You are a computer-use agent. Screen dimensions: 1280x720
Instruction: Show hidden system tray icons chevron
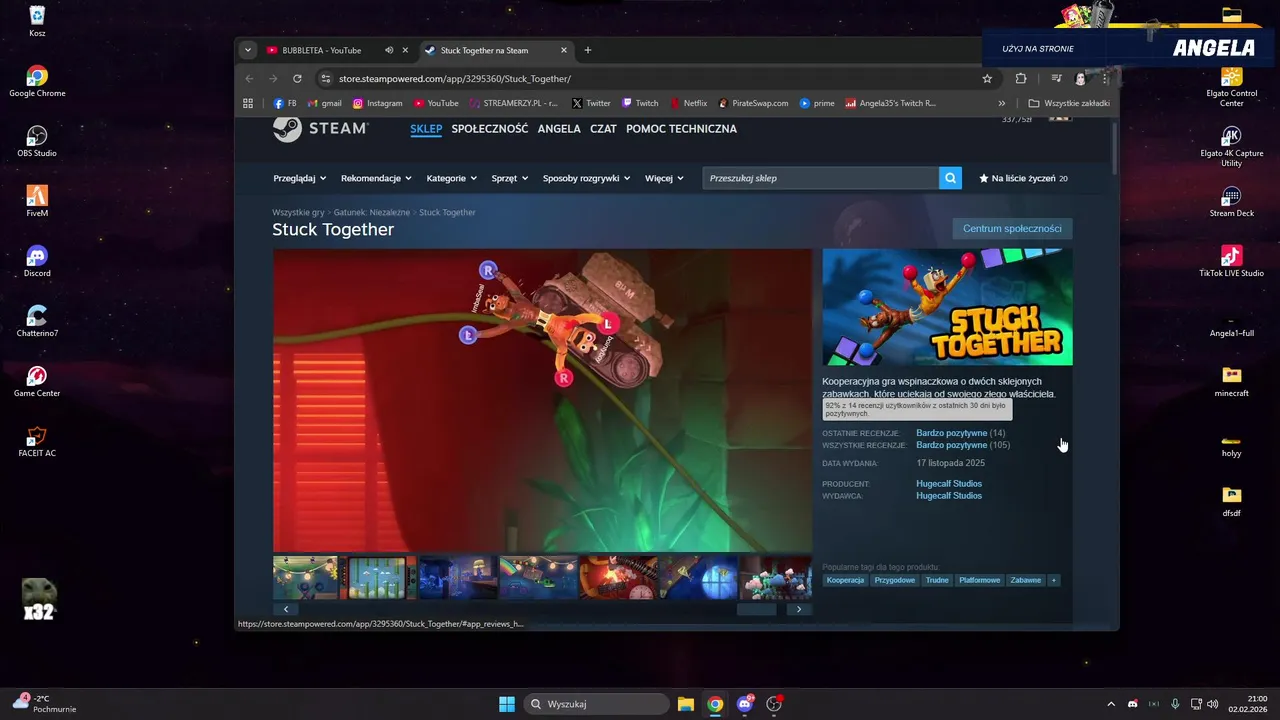pyautogui.click(x=1110, y=704)
